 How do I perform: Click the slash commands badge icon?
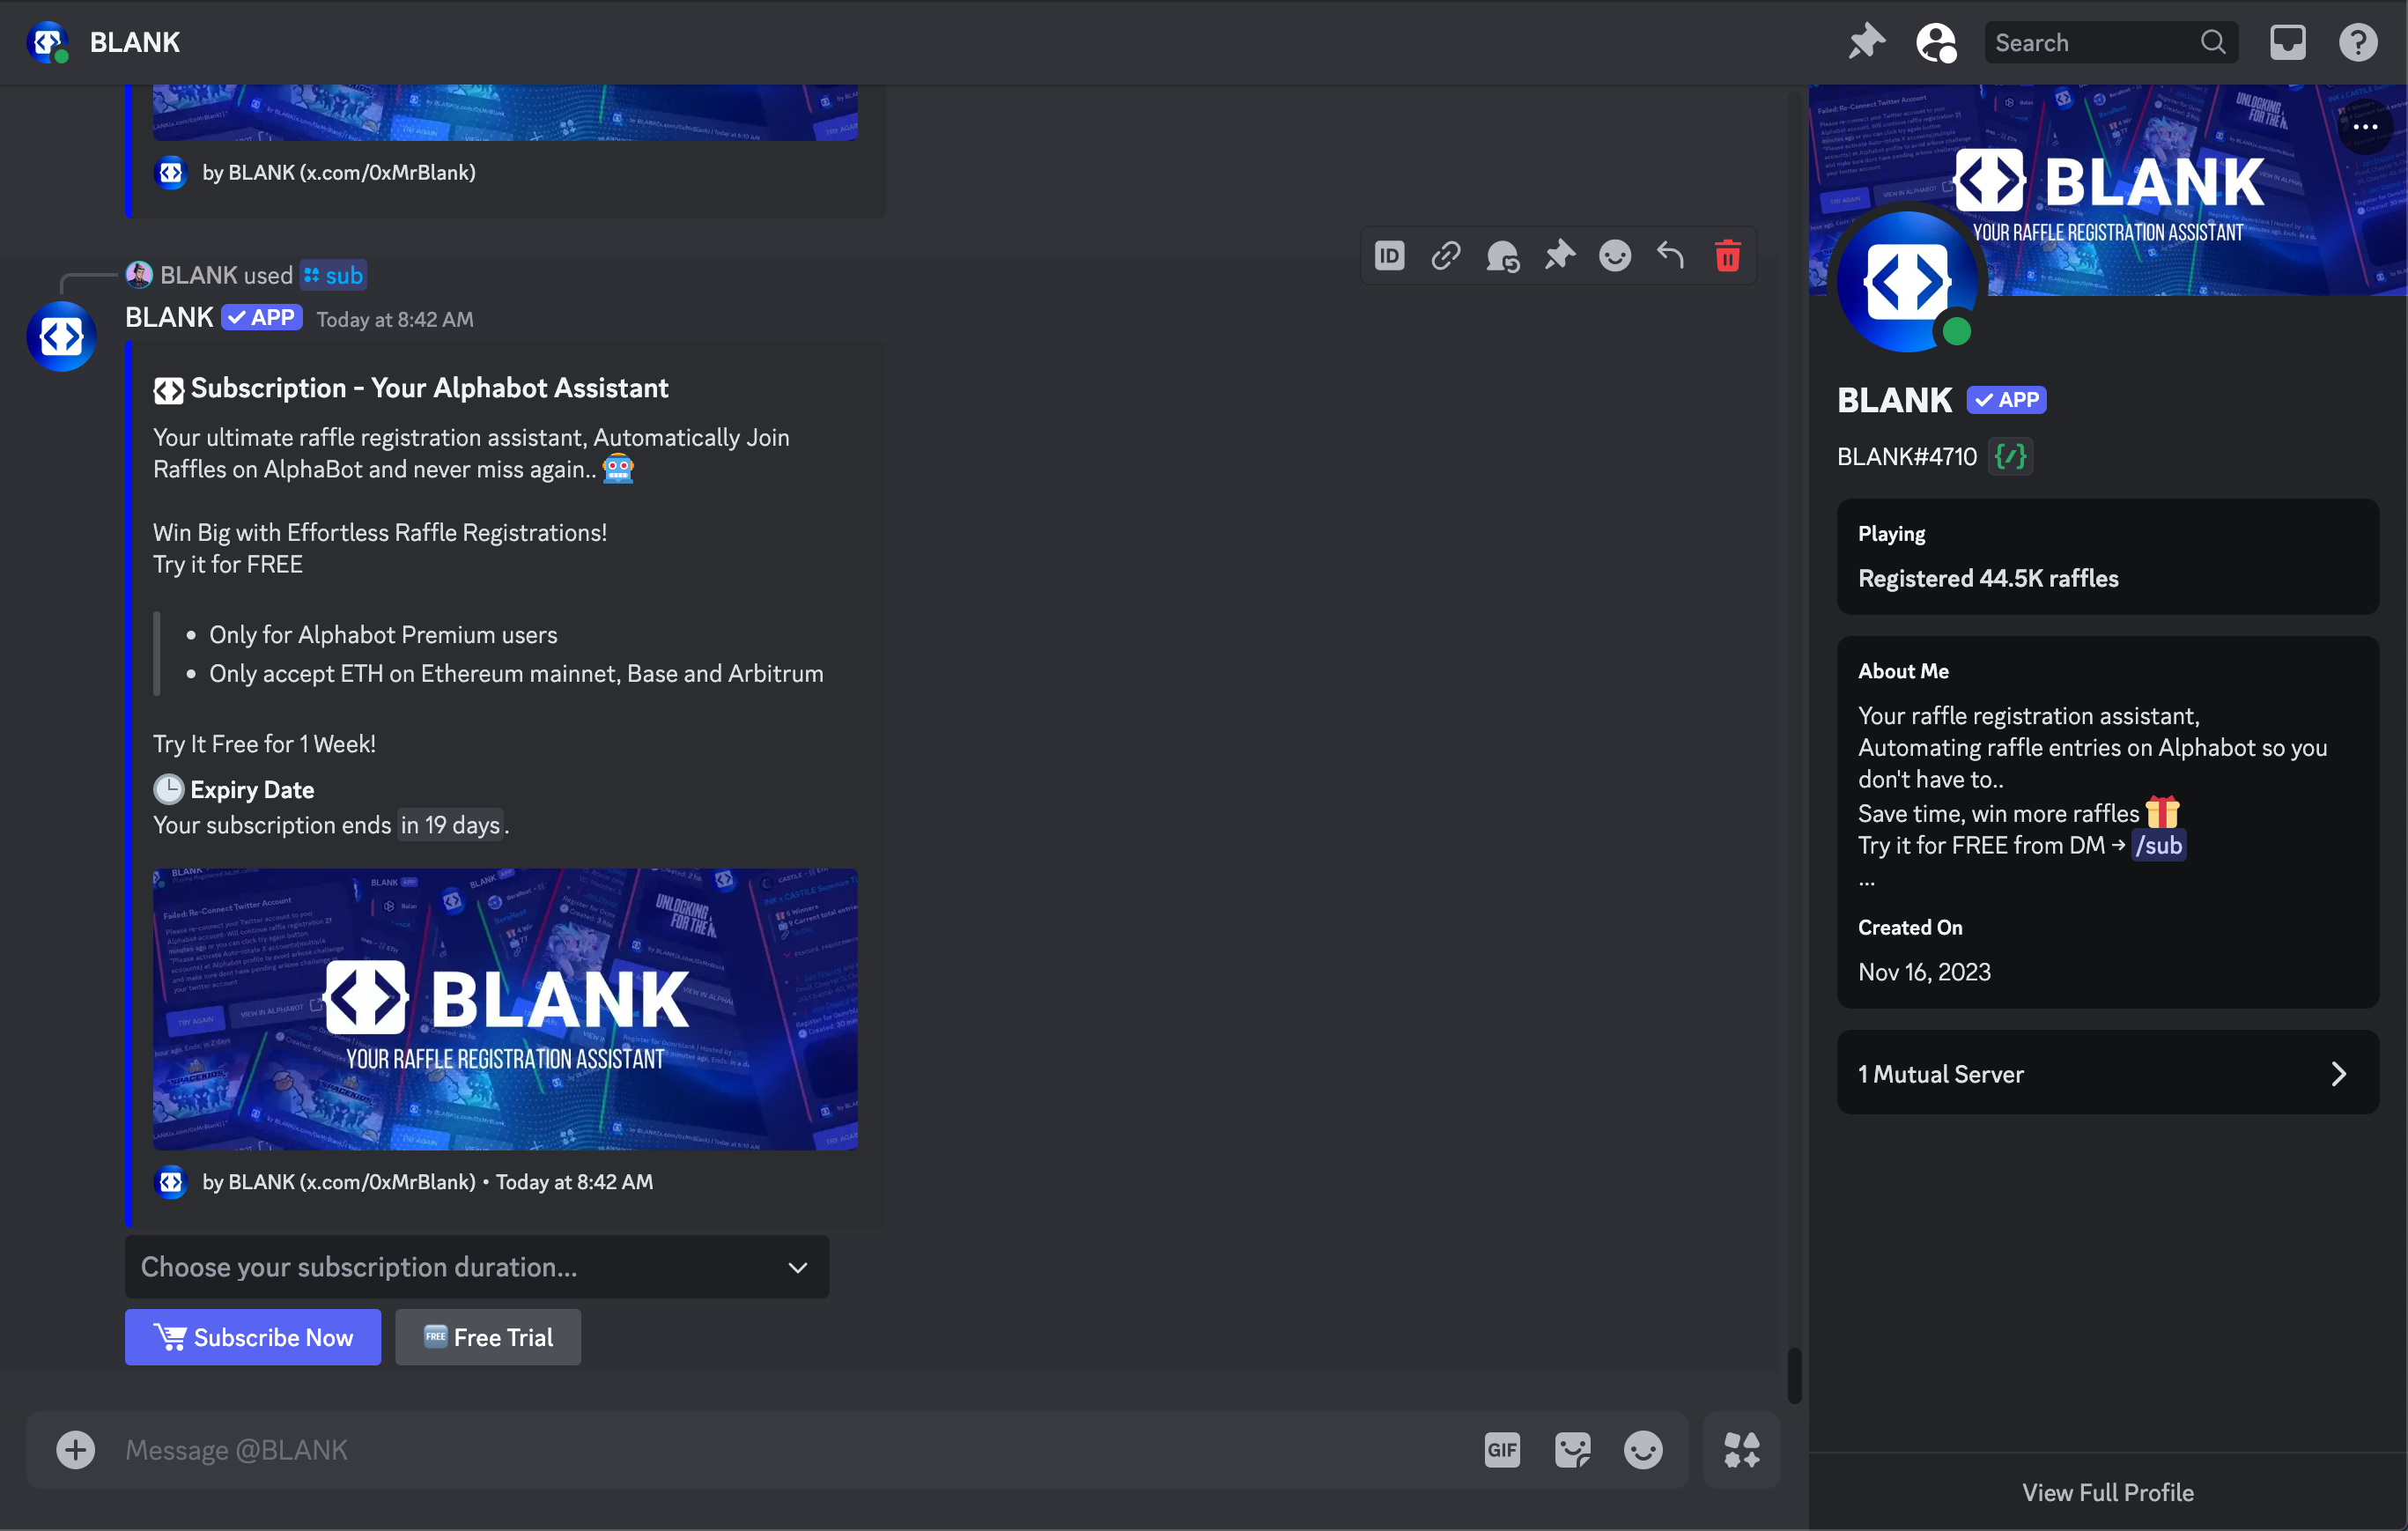pos(2010,457)
